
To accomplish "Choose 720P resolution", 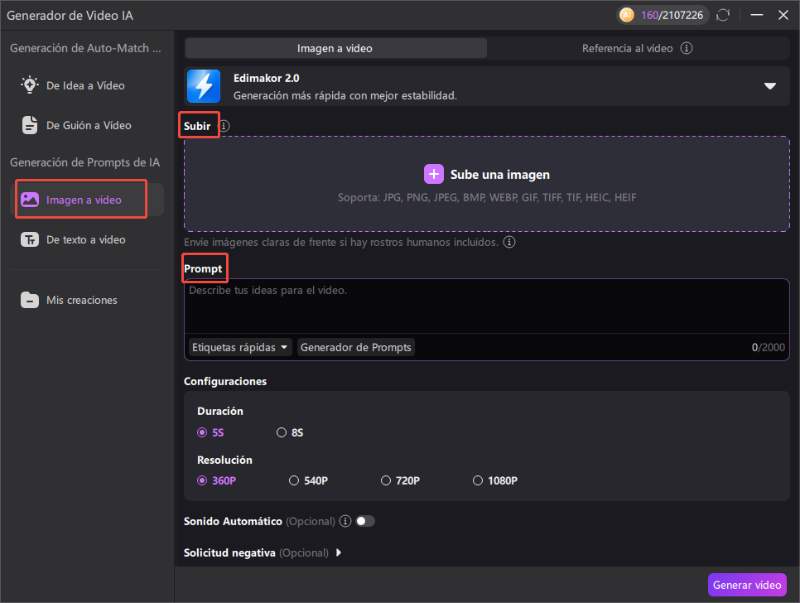I will click(x=387, y=481).
